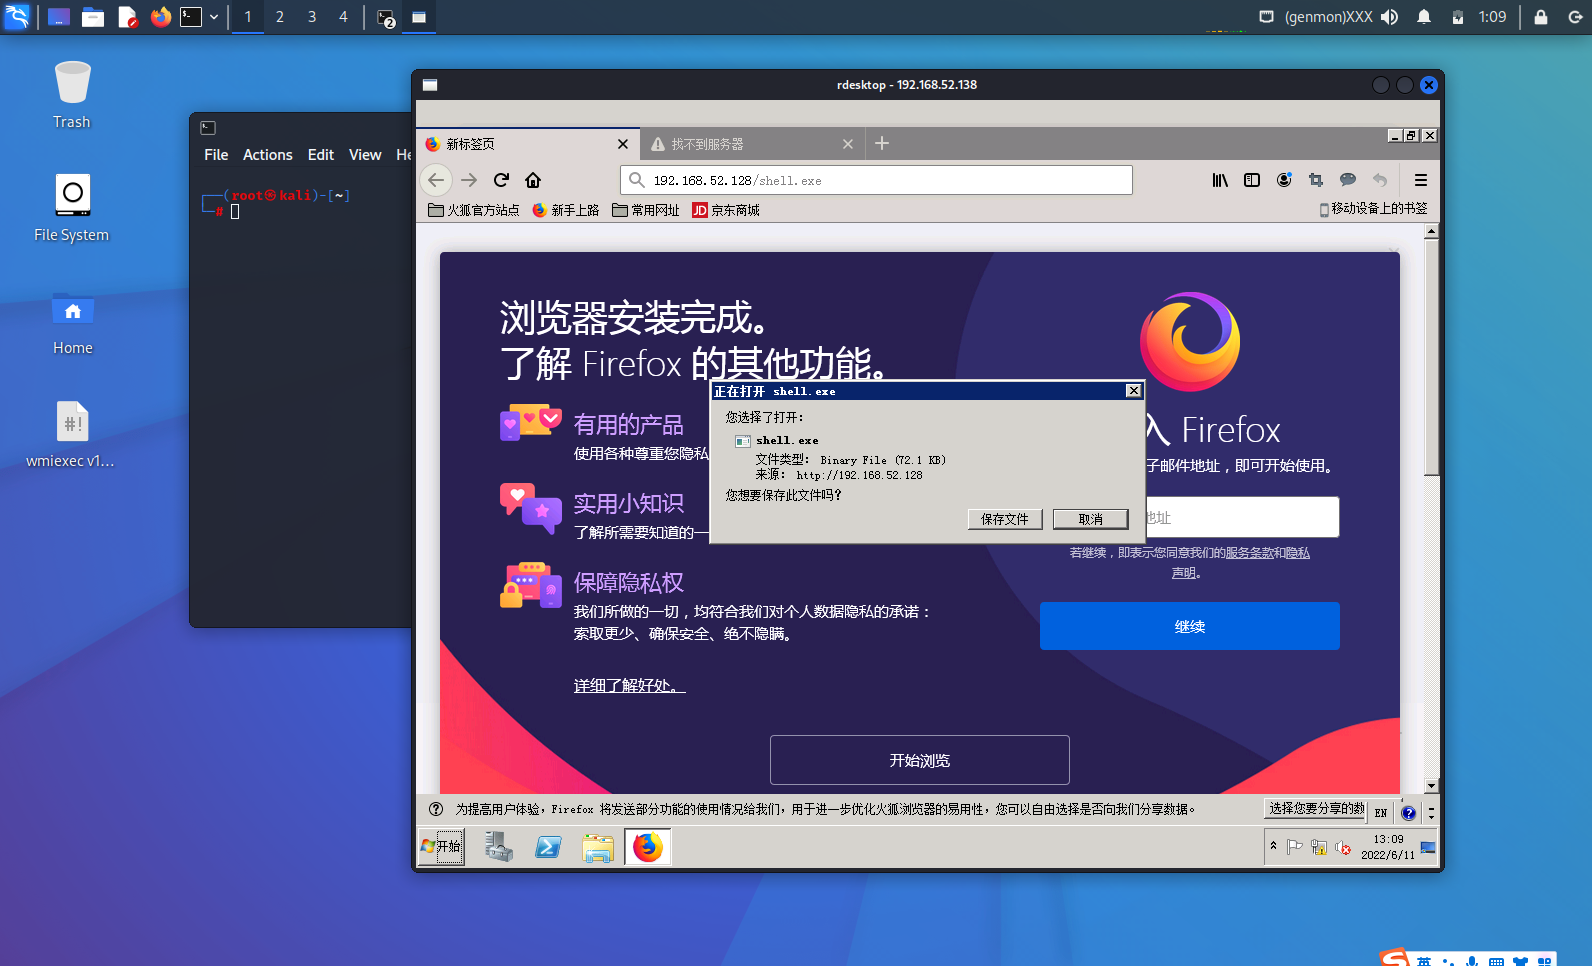Click the blue 继续 button

point(1190,626)
